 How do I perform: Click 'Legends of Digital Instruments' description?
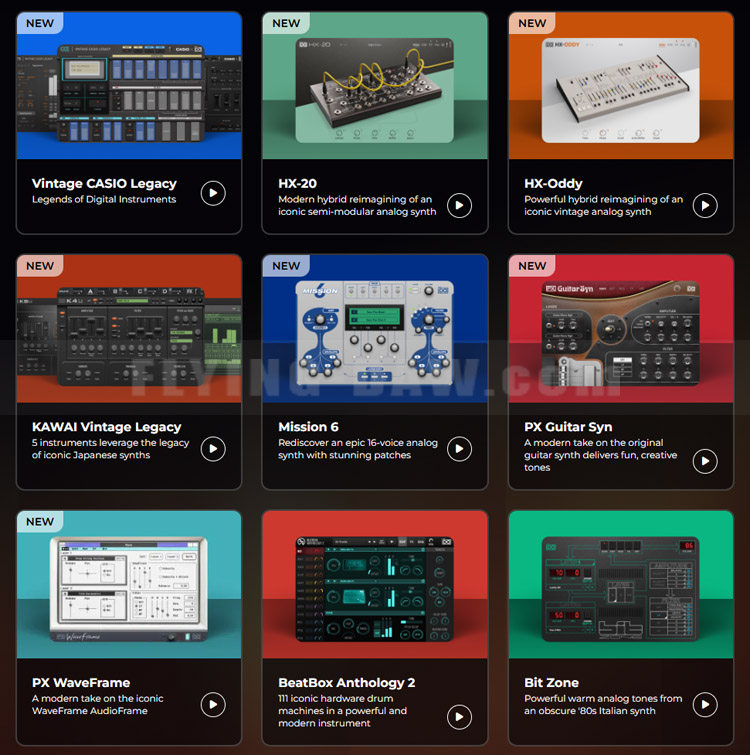pos(104,199)
